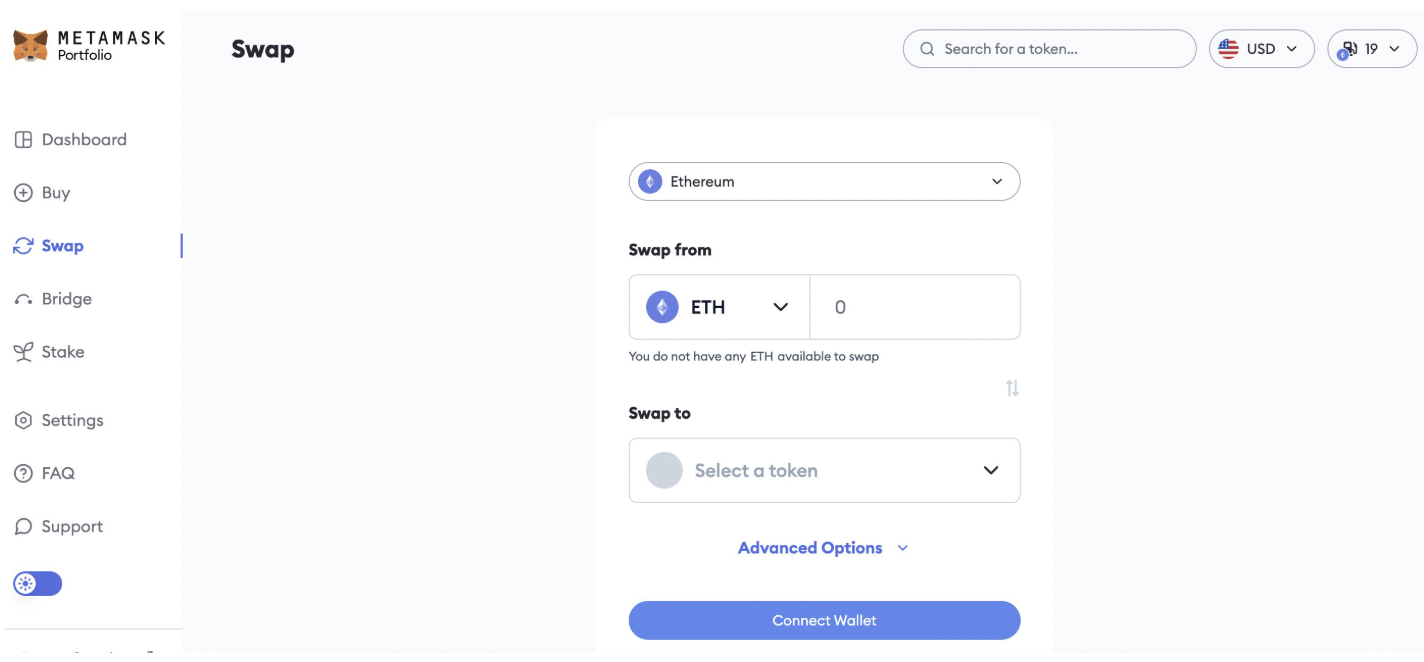Image resolution: width=1424 pixels, height=662 pixels.
Task: Open the Ethereum network dropdown
Action: click(x=824, y=182)
